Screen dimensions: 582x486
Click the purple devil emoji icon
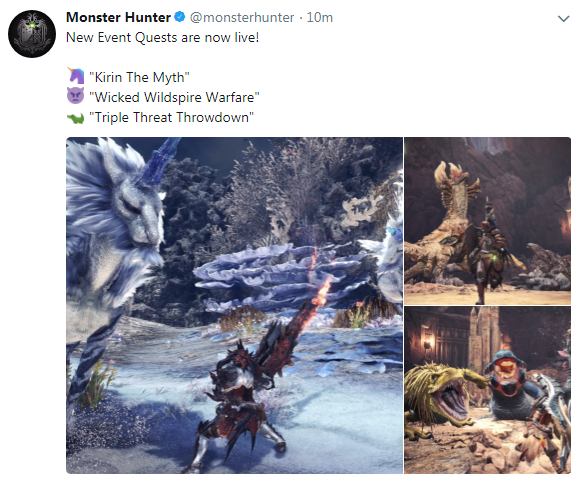[x=75, y=96]
